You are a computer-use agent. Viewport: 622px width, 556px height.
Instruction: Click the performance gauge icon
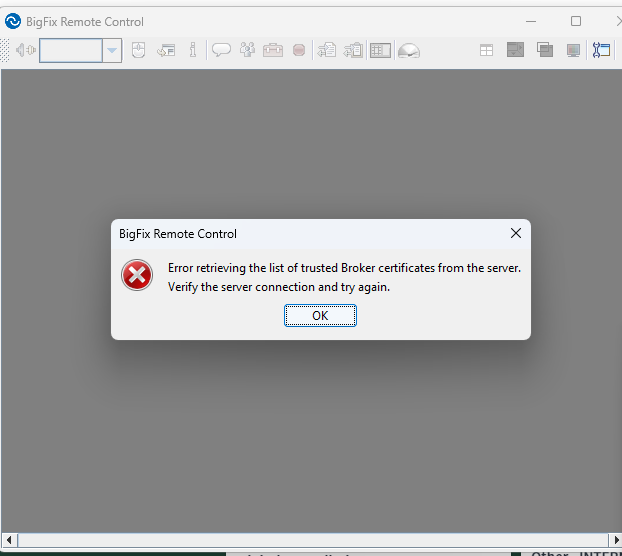[408, 50]
